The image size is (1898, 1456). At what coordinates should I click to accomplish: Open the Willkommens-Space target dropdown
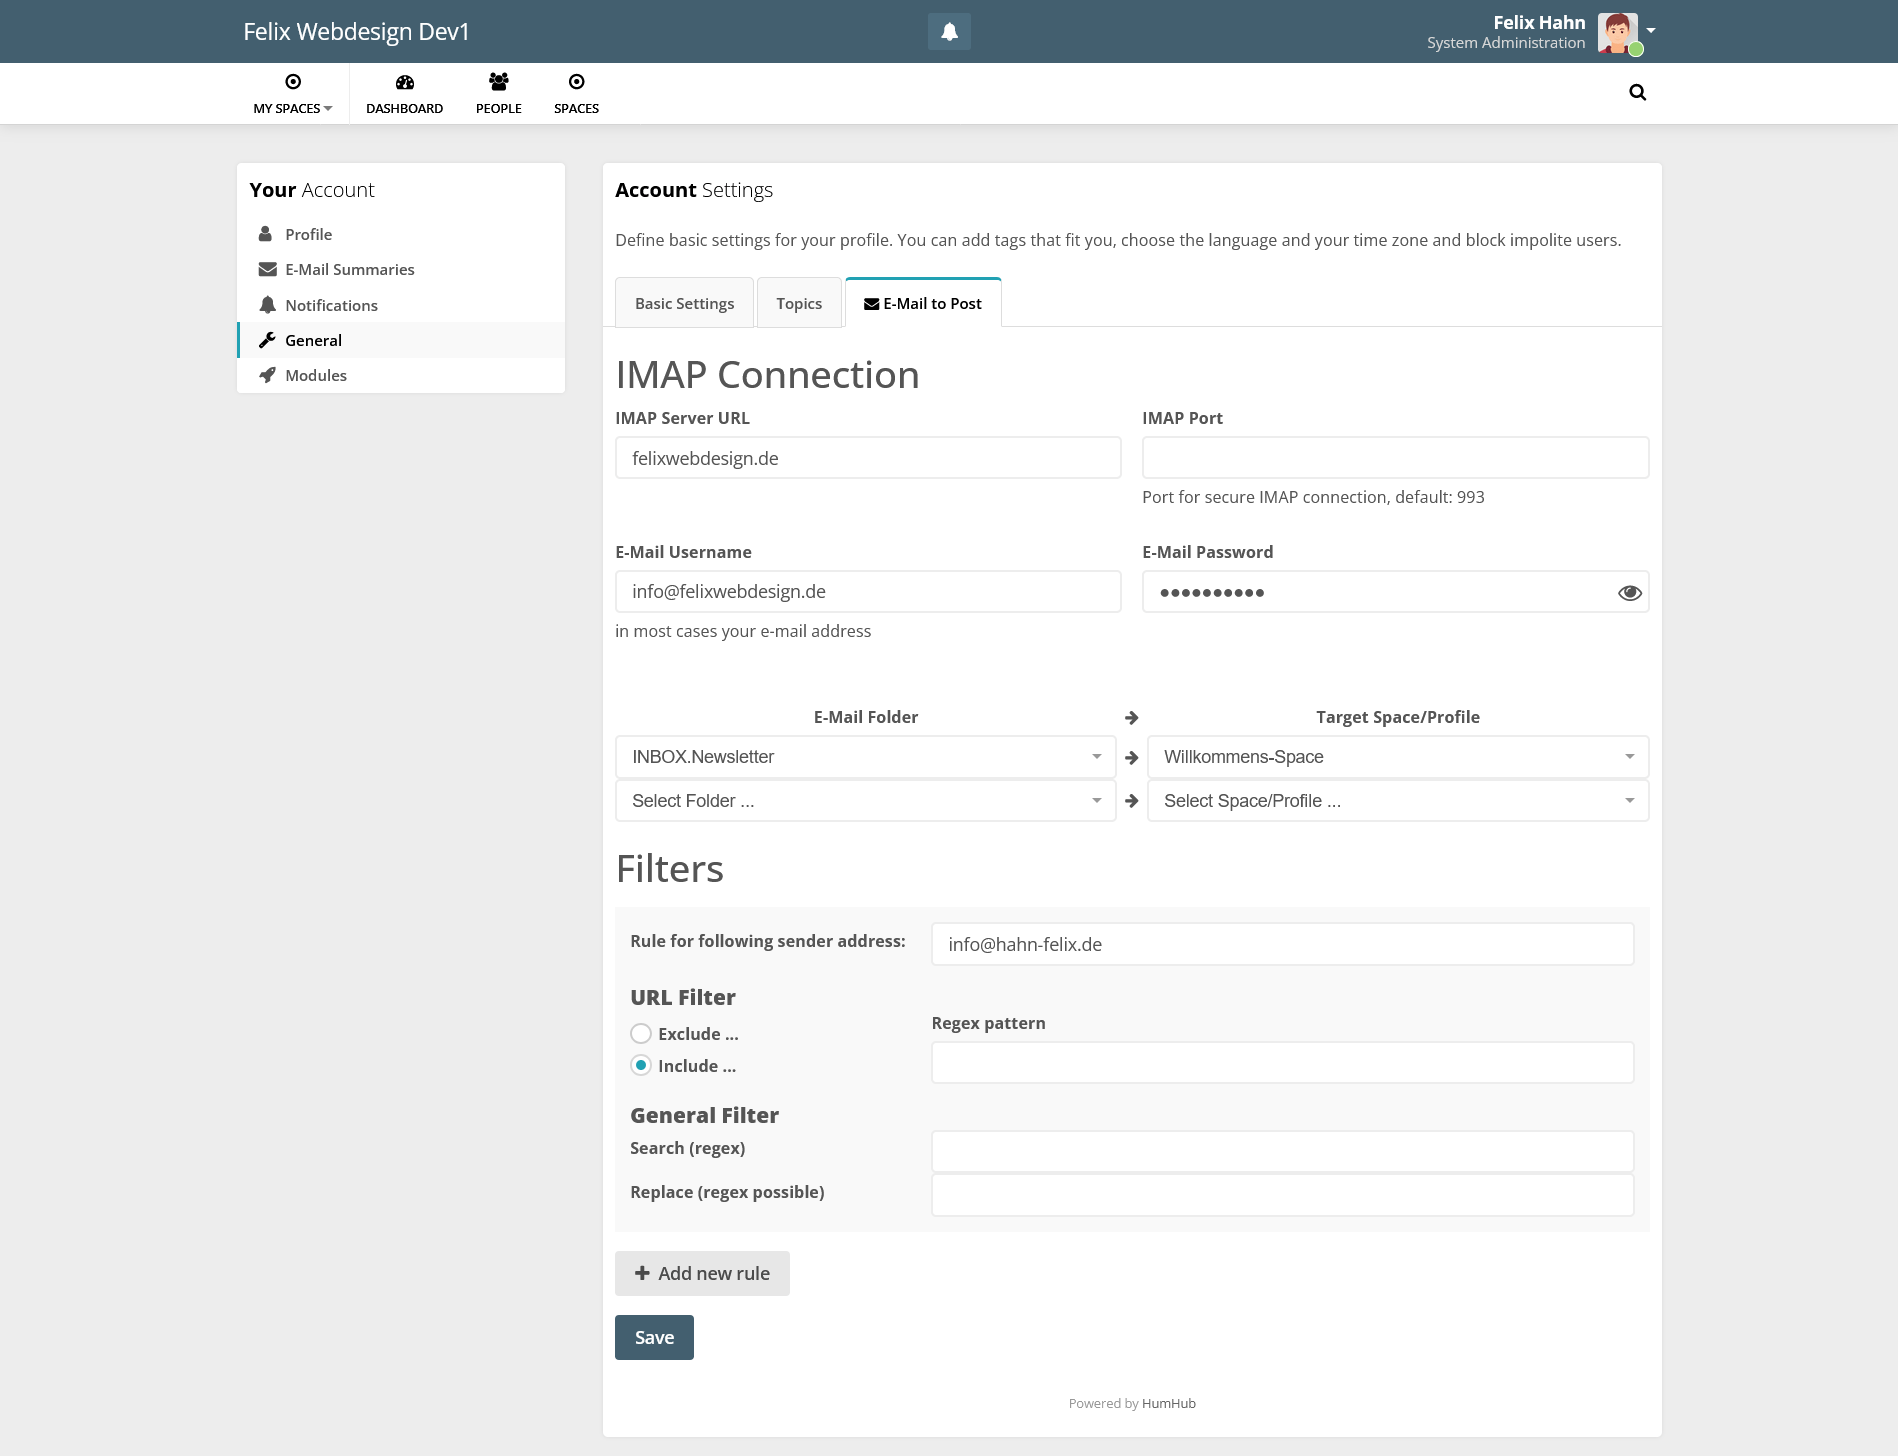pyautogui.click(x=1397, y=757)
